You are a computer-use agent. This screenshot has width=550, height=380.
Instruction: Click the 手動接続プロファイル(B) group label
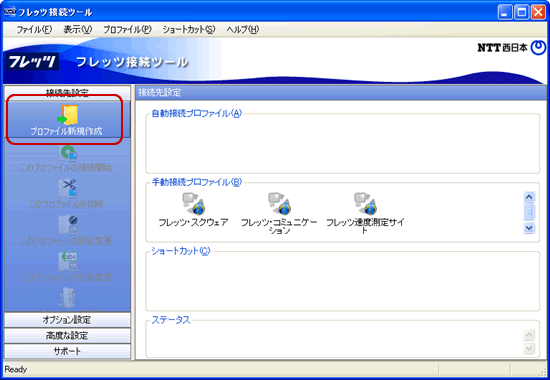coord(197,182)
